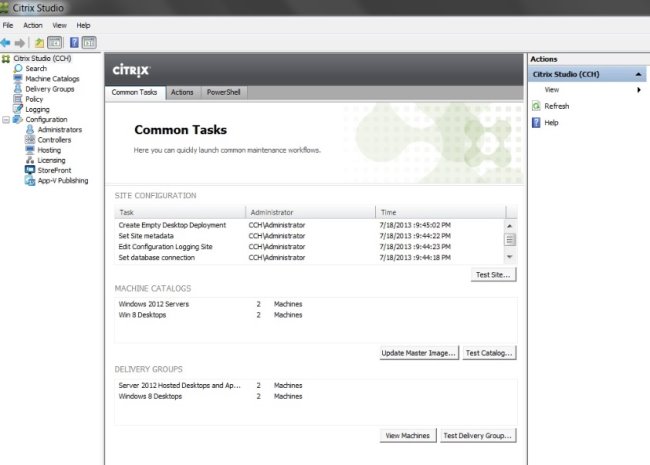Image resolution: width=650 pixels, height=465 pixels.
Task: Click the View Machines button
Action: click(x=408, y=436)
